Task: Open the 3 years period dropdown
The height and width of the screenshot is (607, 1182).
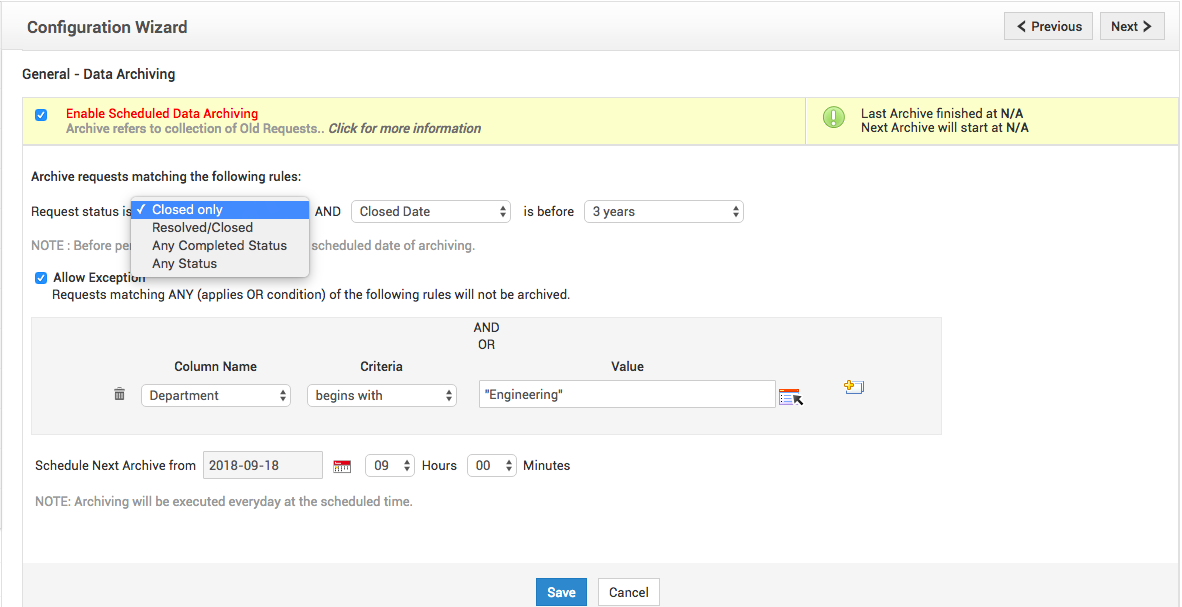Action: (x=663, y=212)
